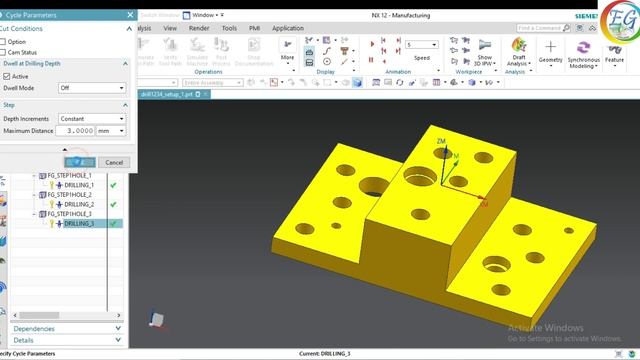This screenshot has height=360, width=640.
Task: Minimize the ribbon with chevron icon
Action: pyautogui.click(x=593, y=28)
